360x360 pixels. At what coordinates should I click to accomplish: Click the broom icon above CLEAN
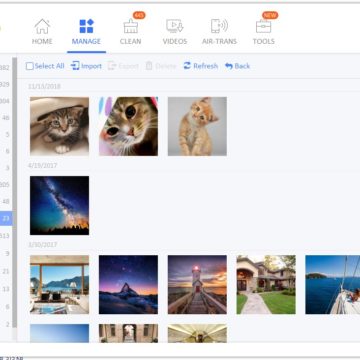[x=131, y=26]
